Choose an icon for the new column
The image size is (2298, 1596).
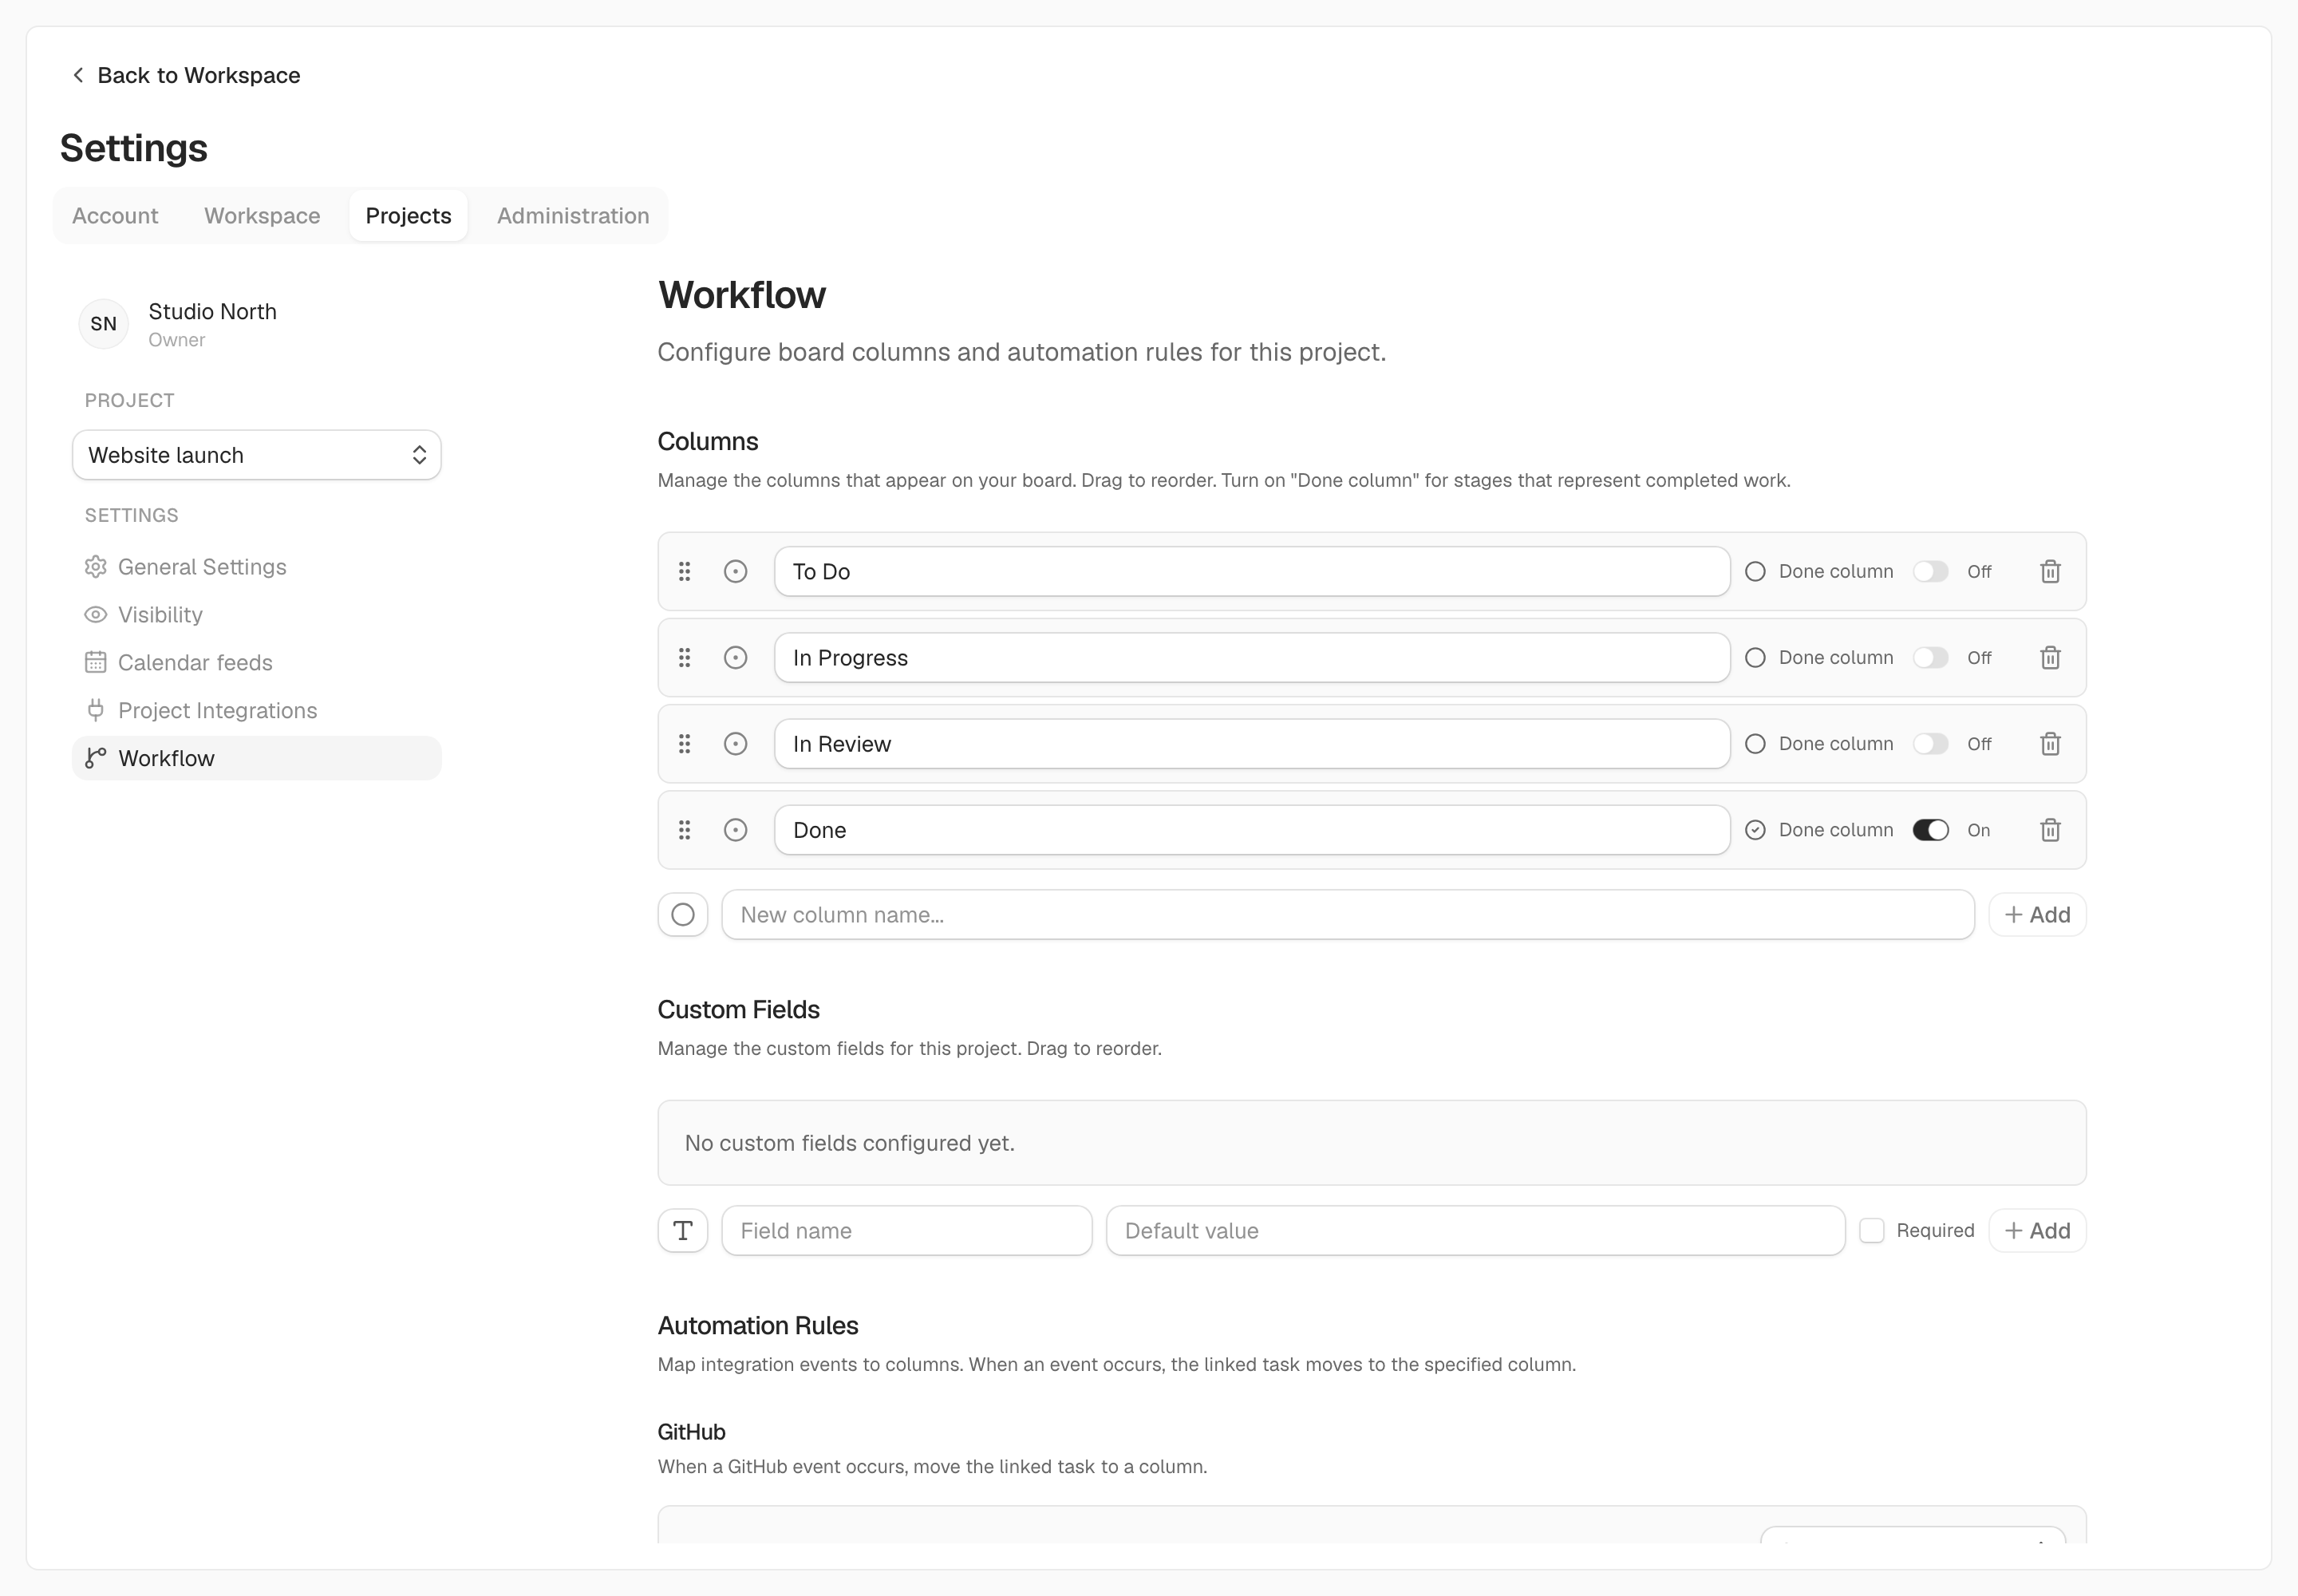(683, 914)
